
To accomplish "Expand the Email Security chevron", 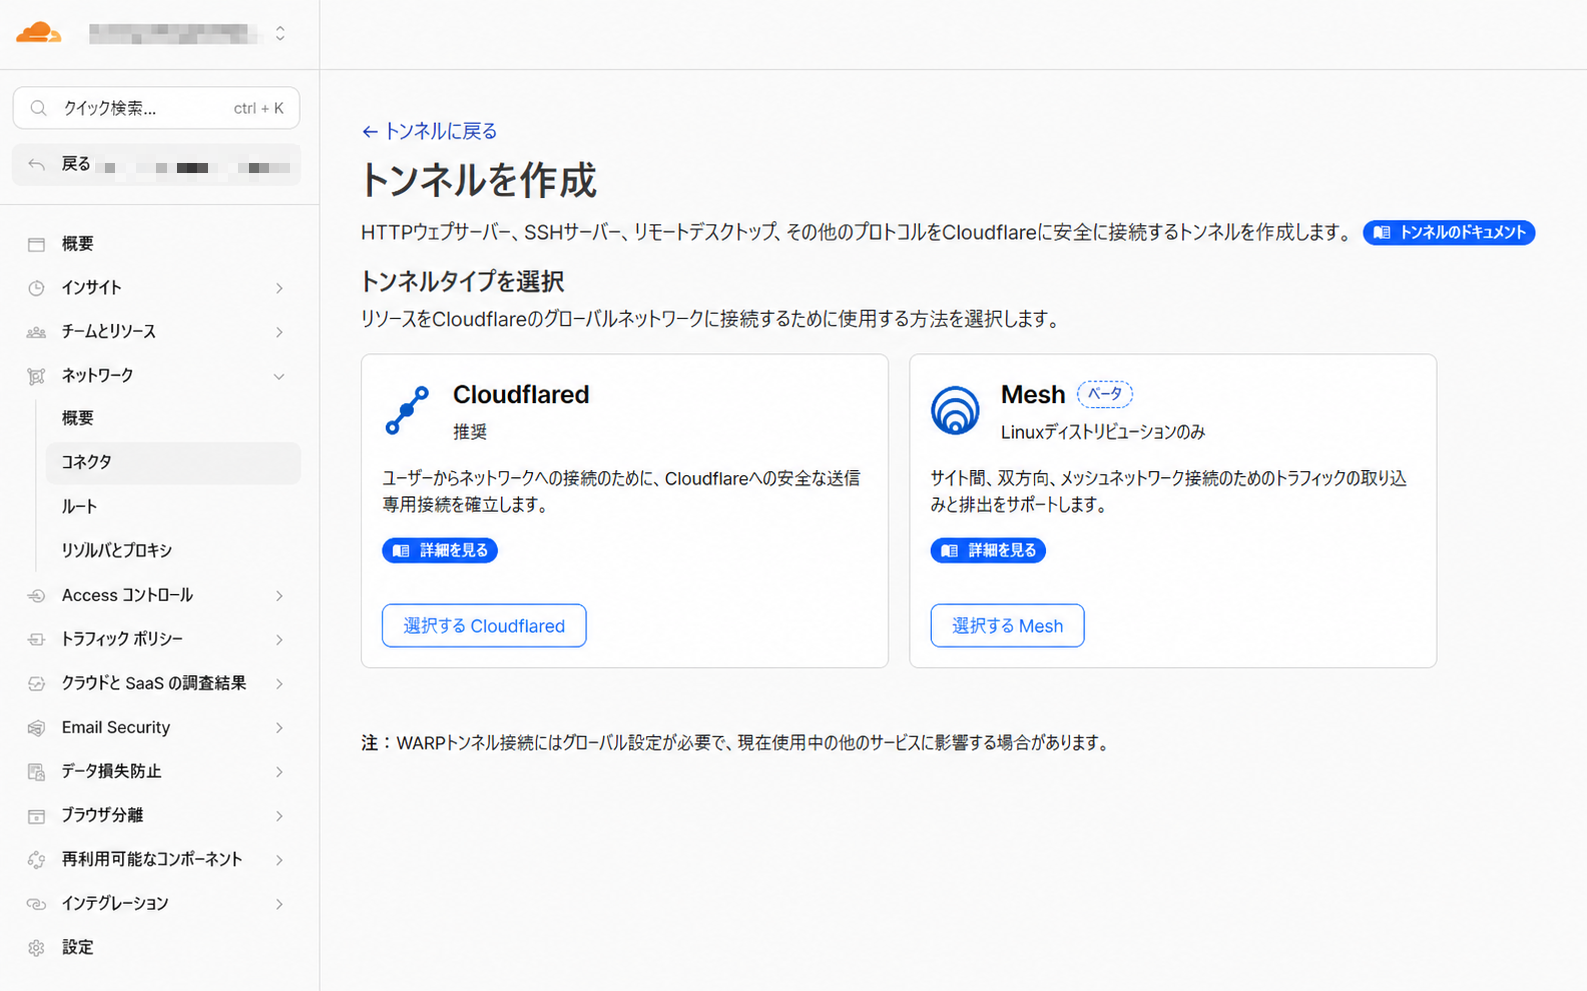I will click(x=280, y=728).
